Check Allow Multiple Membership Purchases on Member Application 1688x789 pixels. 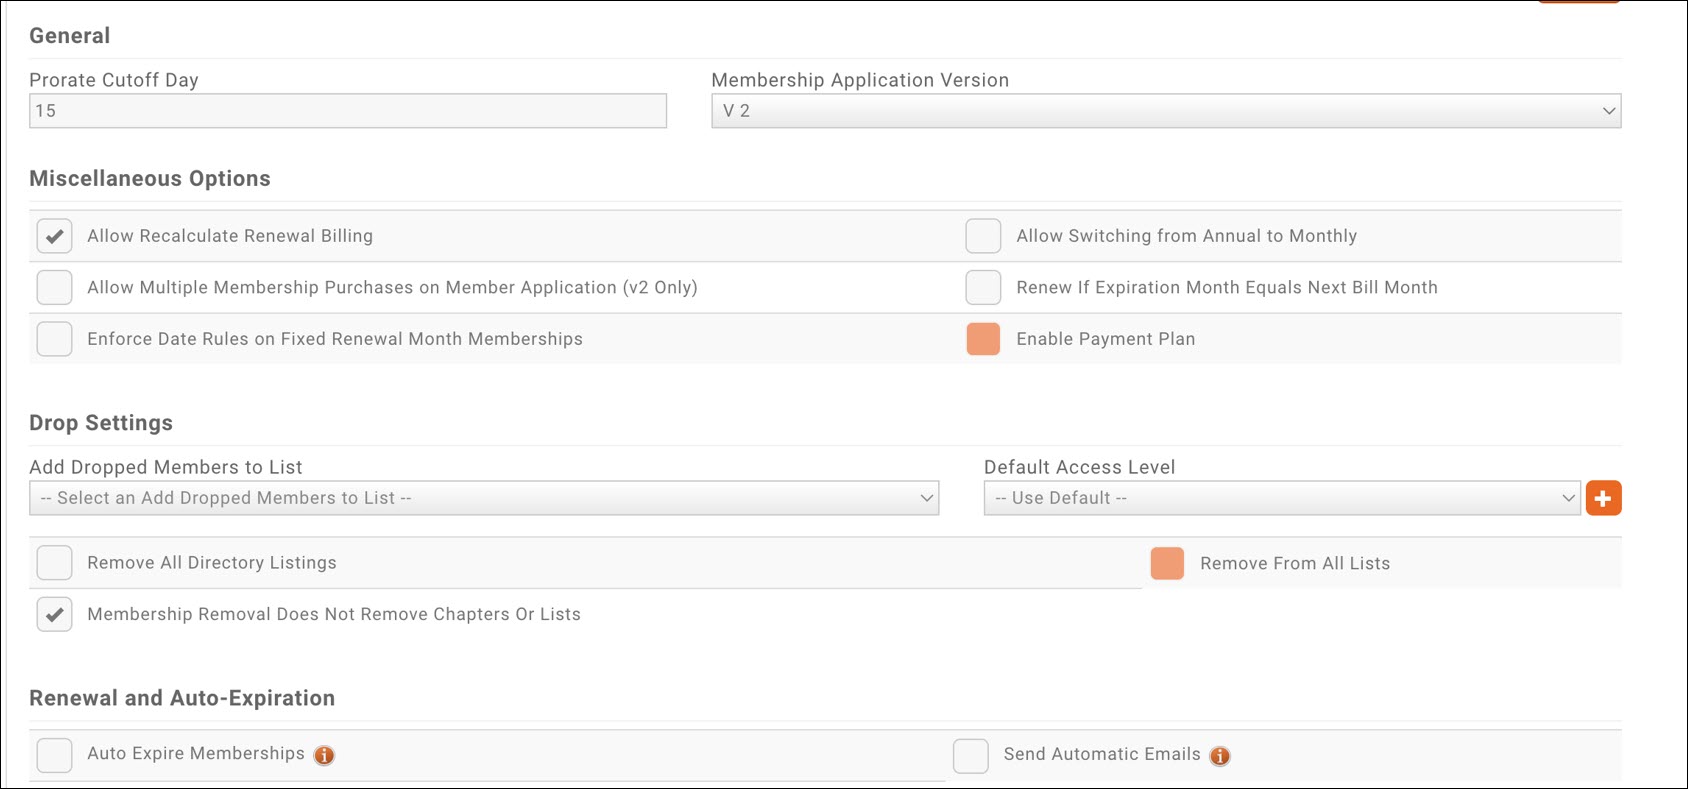[55, 288]
